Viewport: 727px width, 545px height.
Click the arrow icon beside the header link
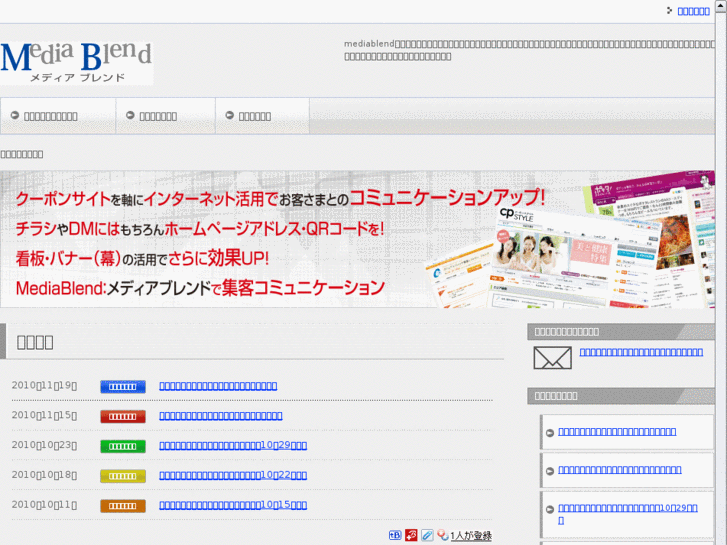point(670,10)
